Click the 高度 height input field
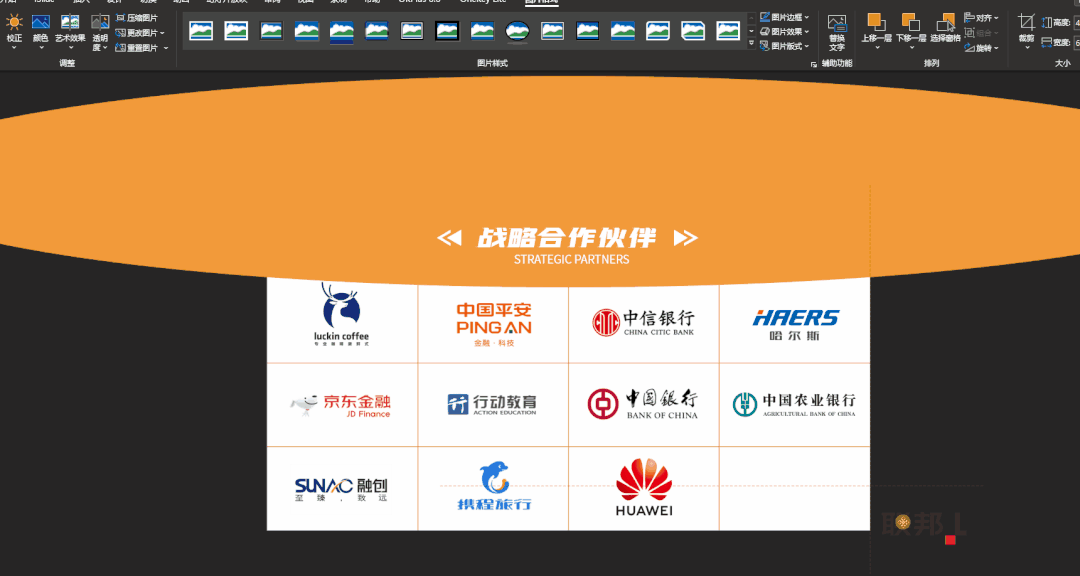Image resolution: width=1080 pixels, height=576 pixels. click(1077, 23)
